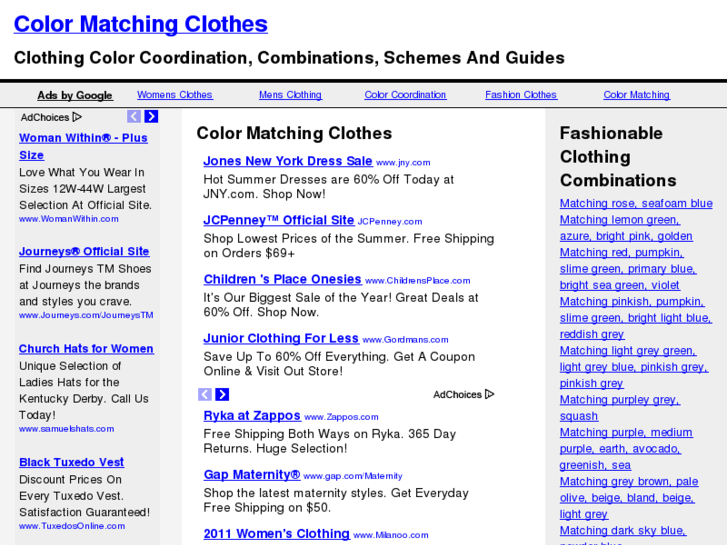Open Matching lemon green, azure link
The height and width of the screenshot is (545, 727).
pyautogui.click(x=626, y=228)
